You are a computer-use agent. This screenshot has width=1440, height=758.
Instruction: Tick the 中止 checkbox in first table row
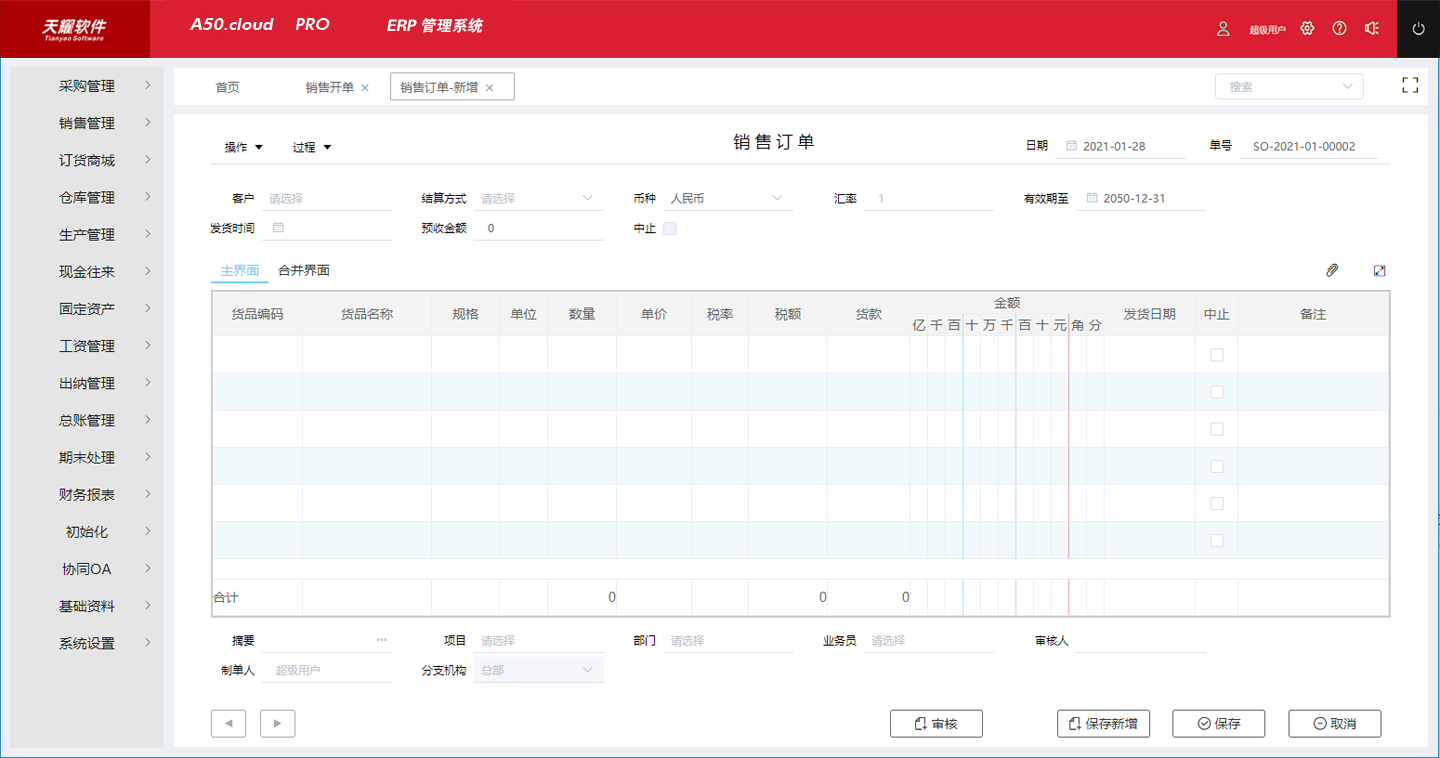pos(1217,355)
